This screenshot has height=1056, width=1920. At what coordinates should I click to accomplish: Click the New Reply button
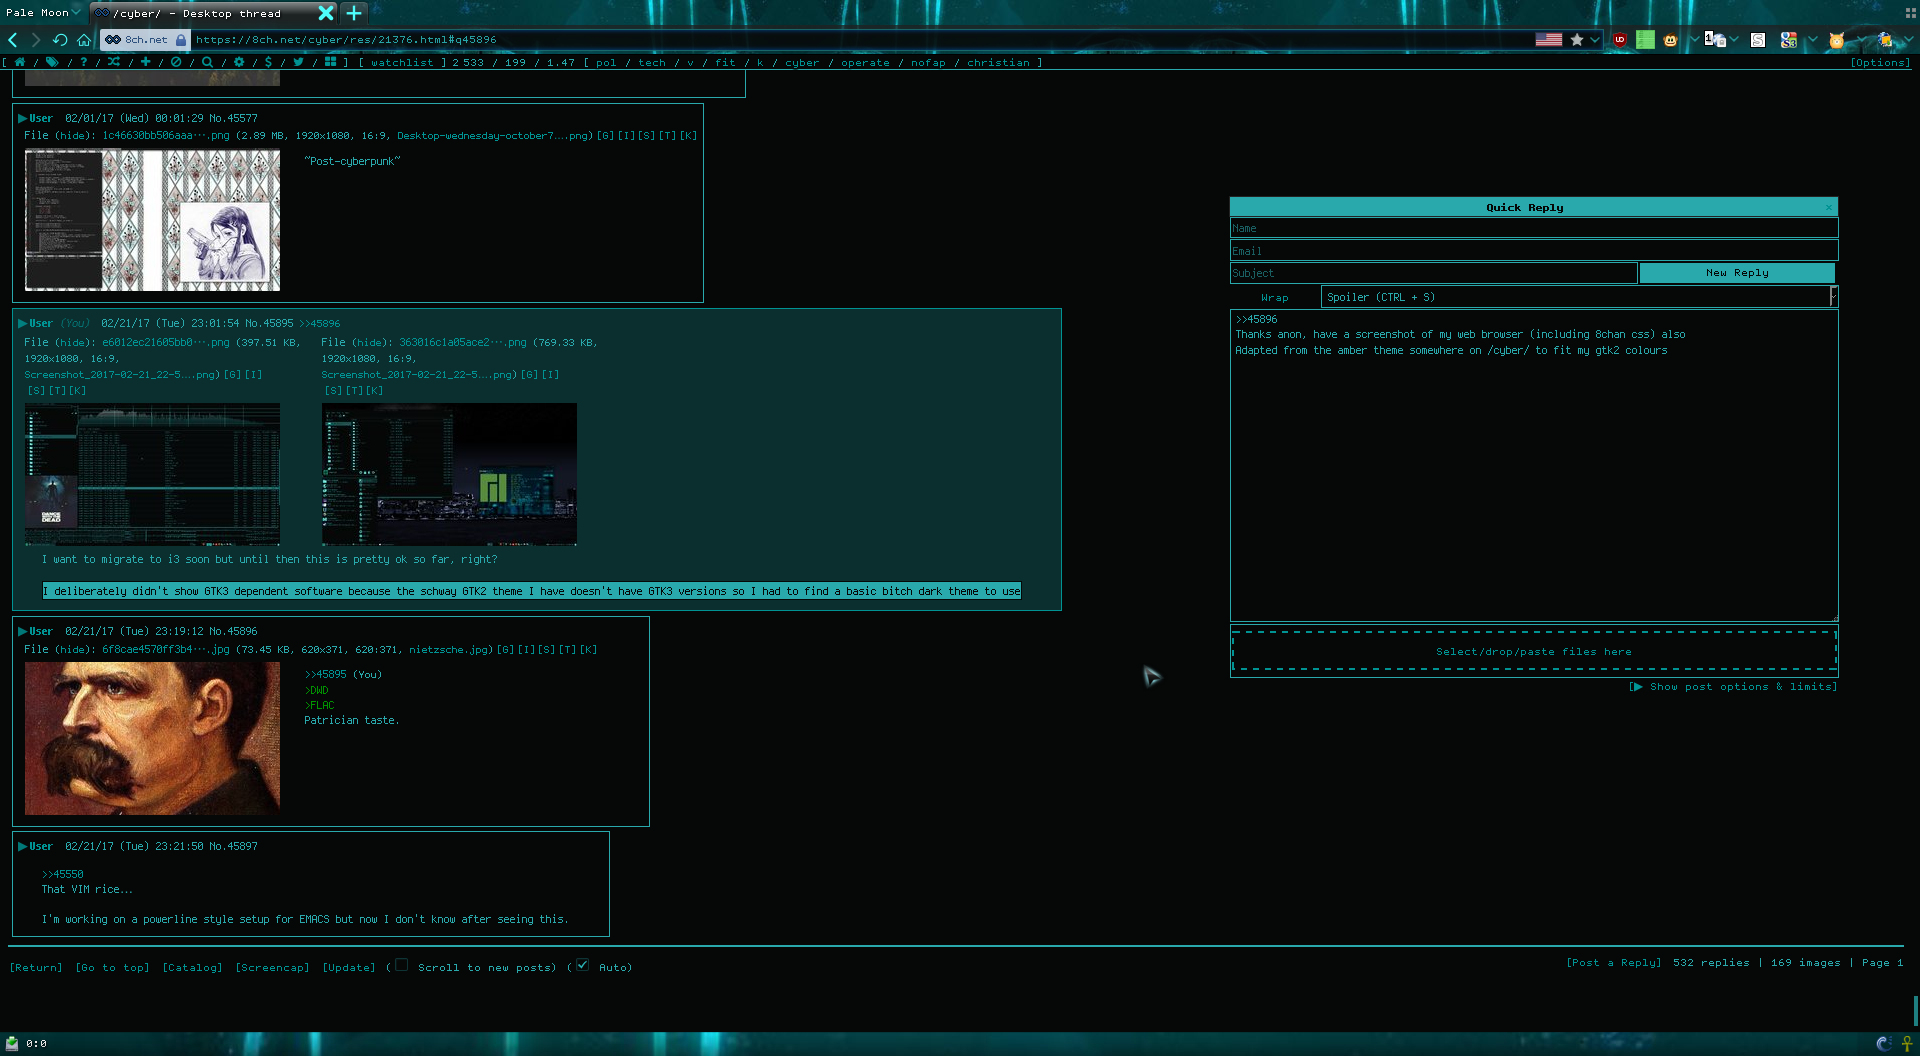[1737, 273]
